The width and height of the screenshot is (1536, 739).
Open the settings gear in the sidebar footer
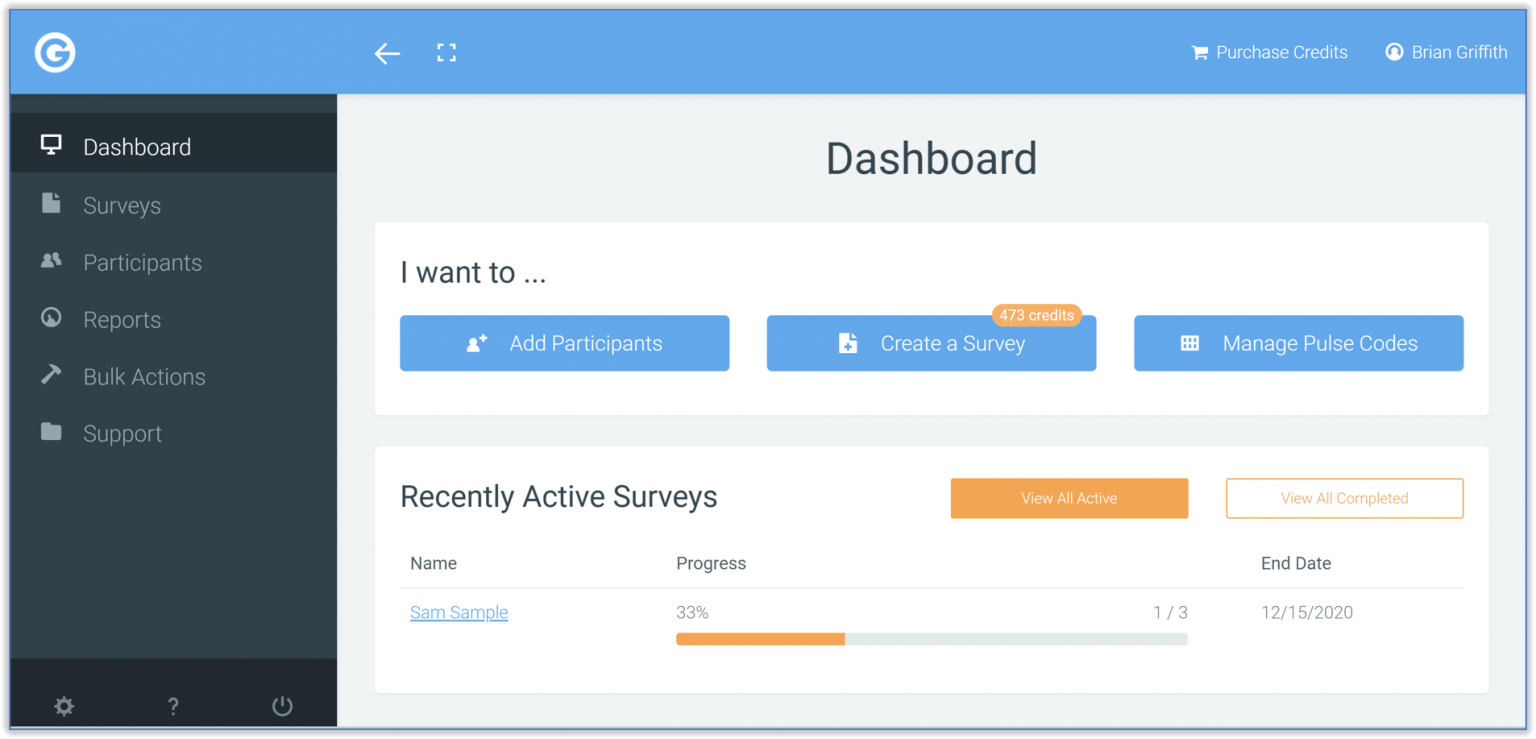pyautogui.click(x=64, y=706)
